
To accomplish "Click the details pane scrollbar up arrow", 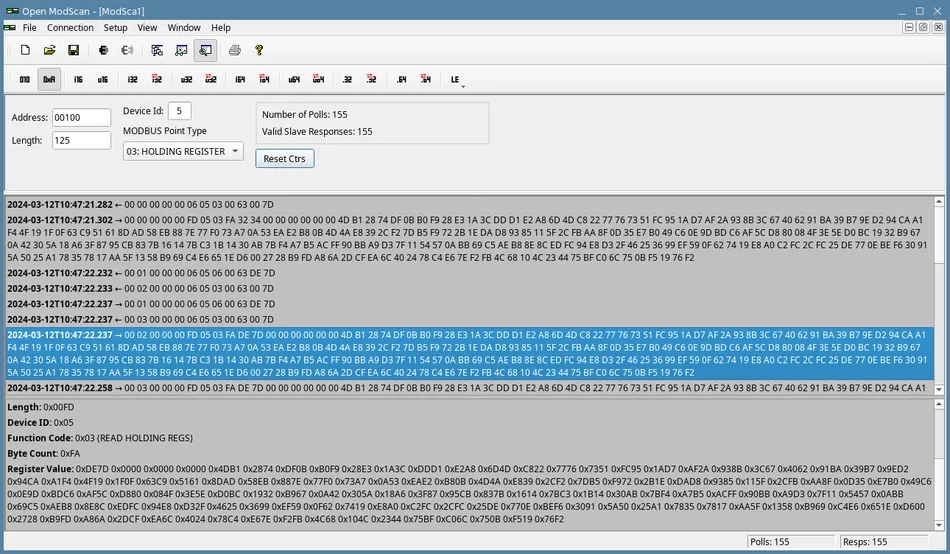I will (x=939, y=404).
